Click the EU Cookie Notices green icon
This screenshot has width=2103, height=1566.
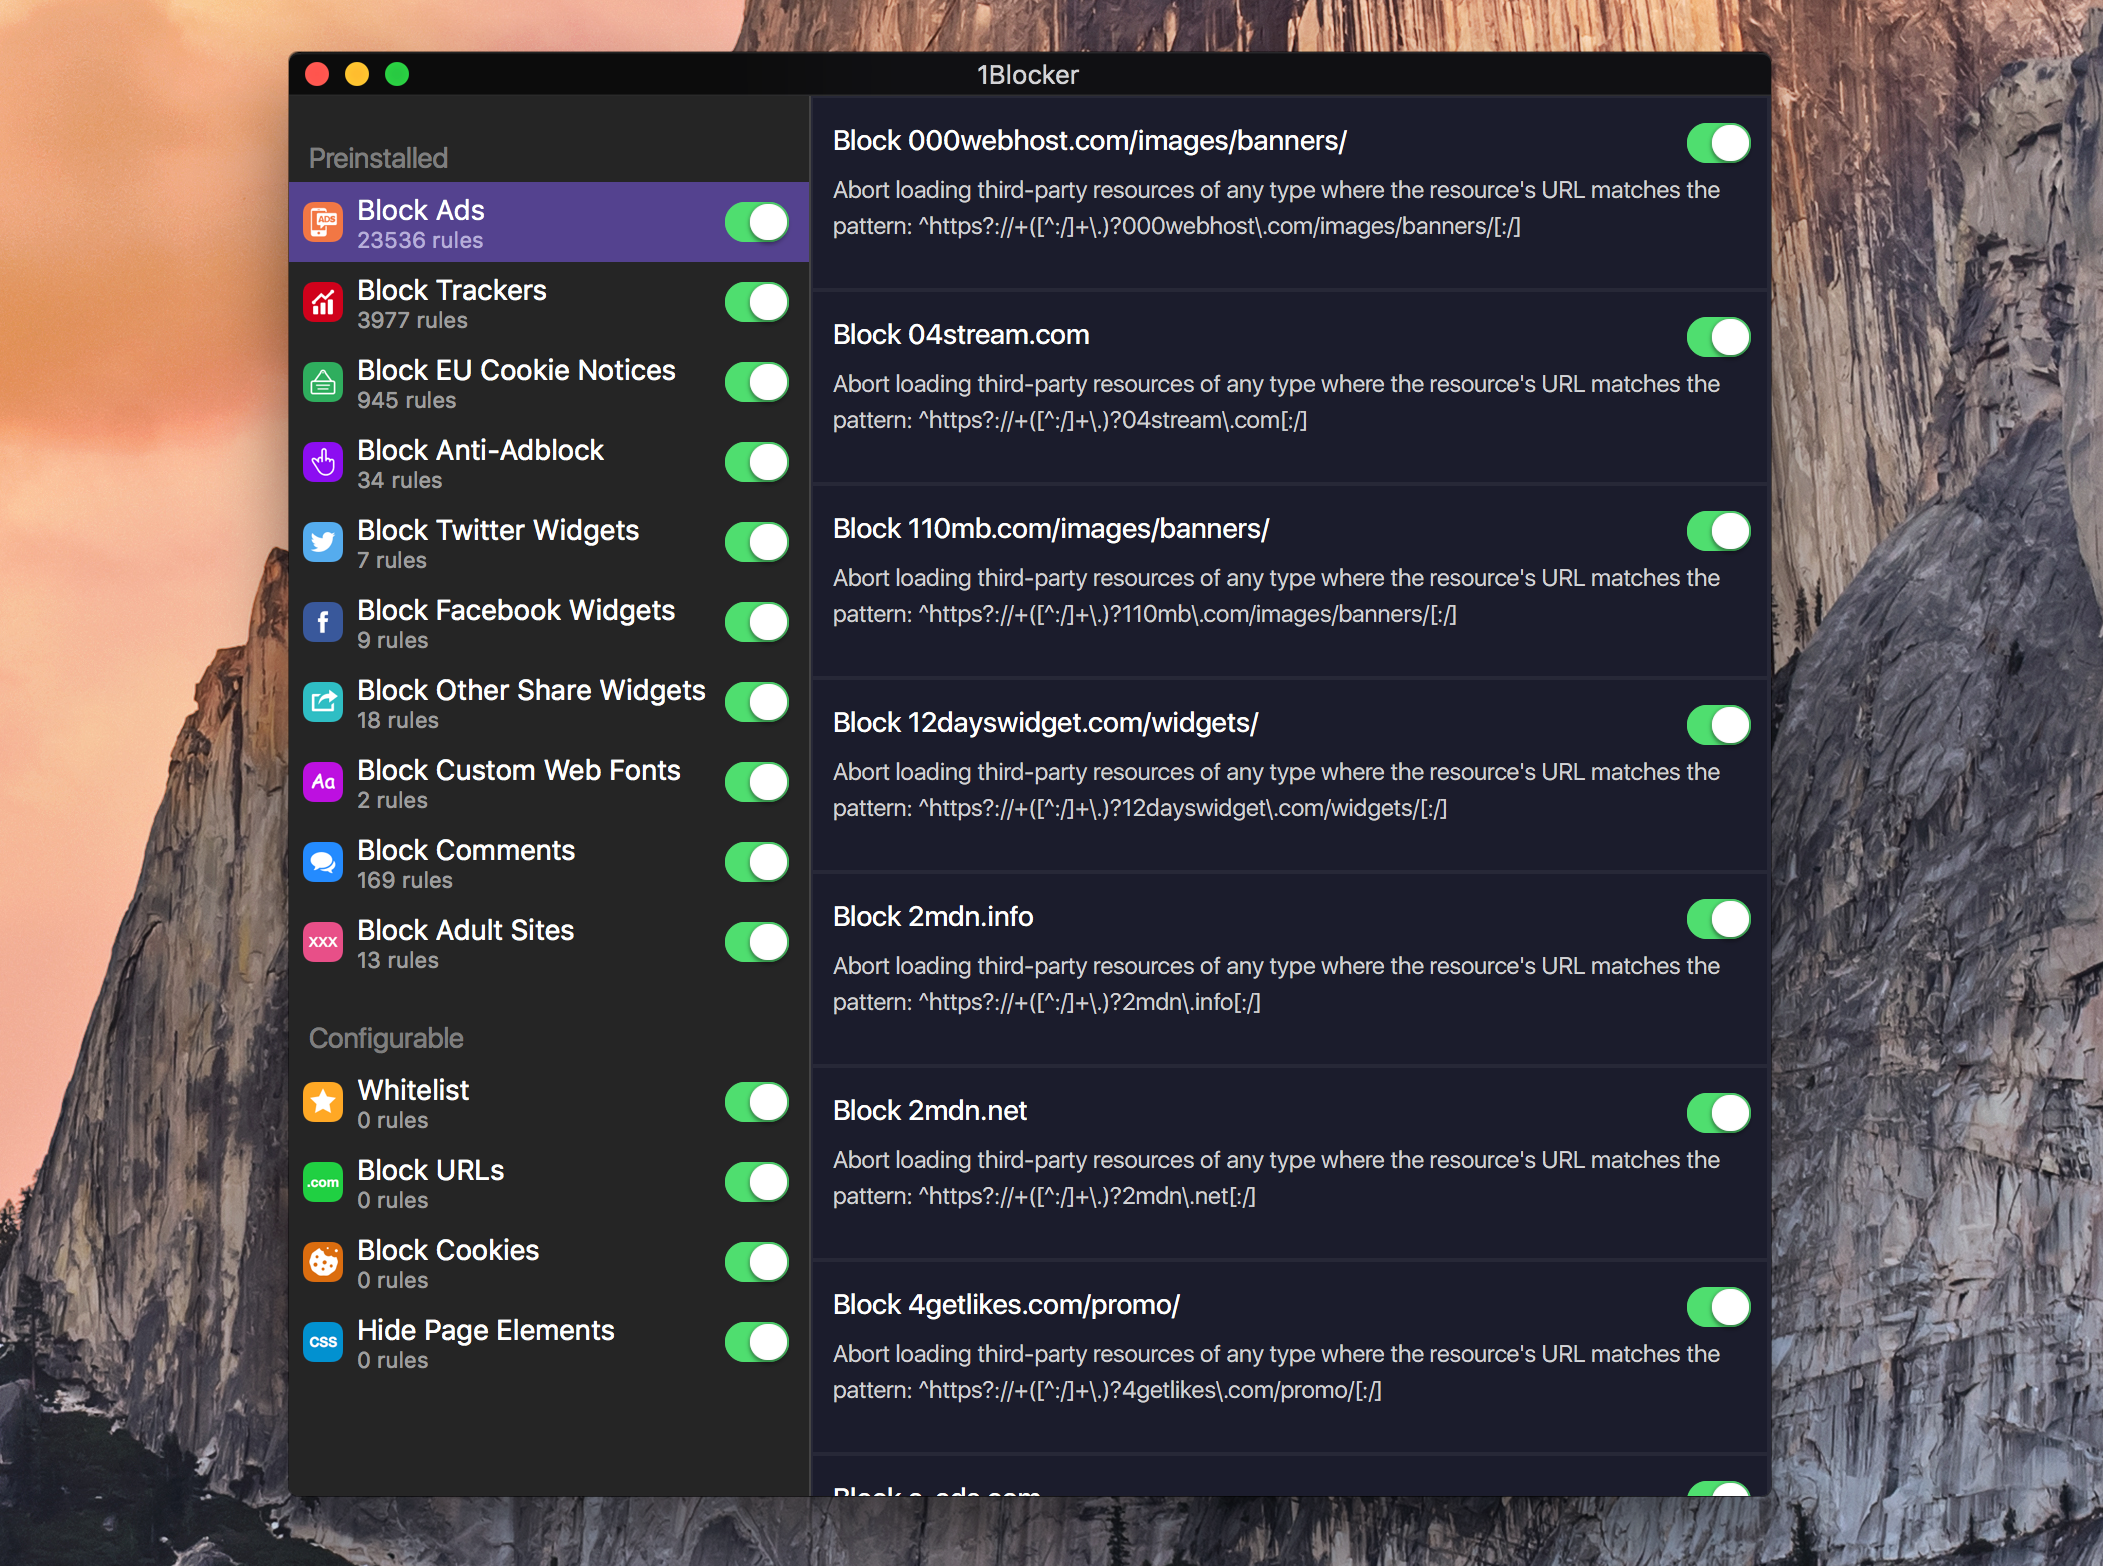323,382
